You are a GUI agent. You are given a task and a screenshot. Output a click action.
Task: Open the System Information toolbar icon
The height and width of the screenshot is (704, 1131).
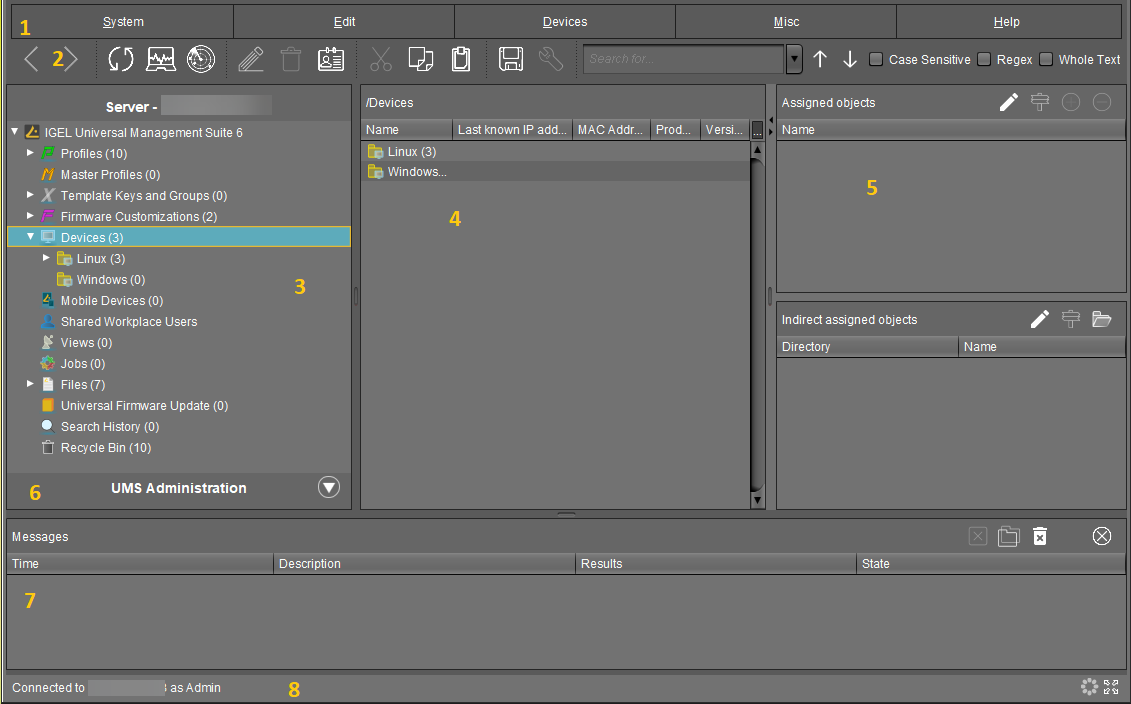click(x=162, y=59)
